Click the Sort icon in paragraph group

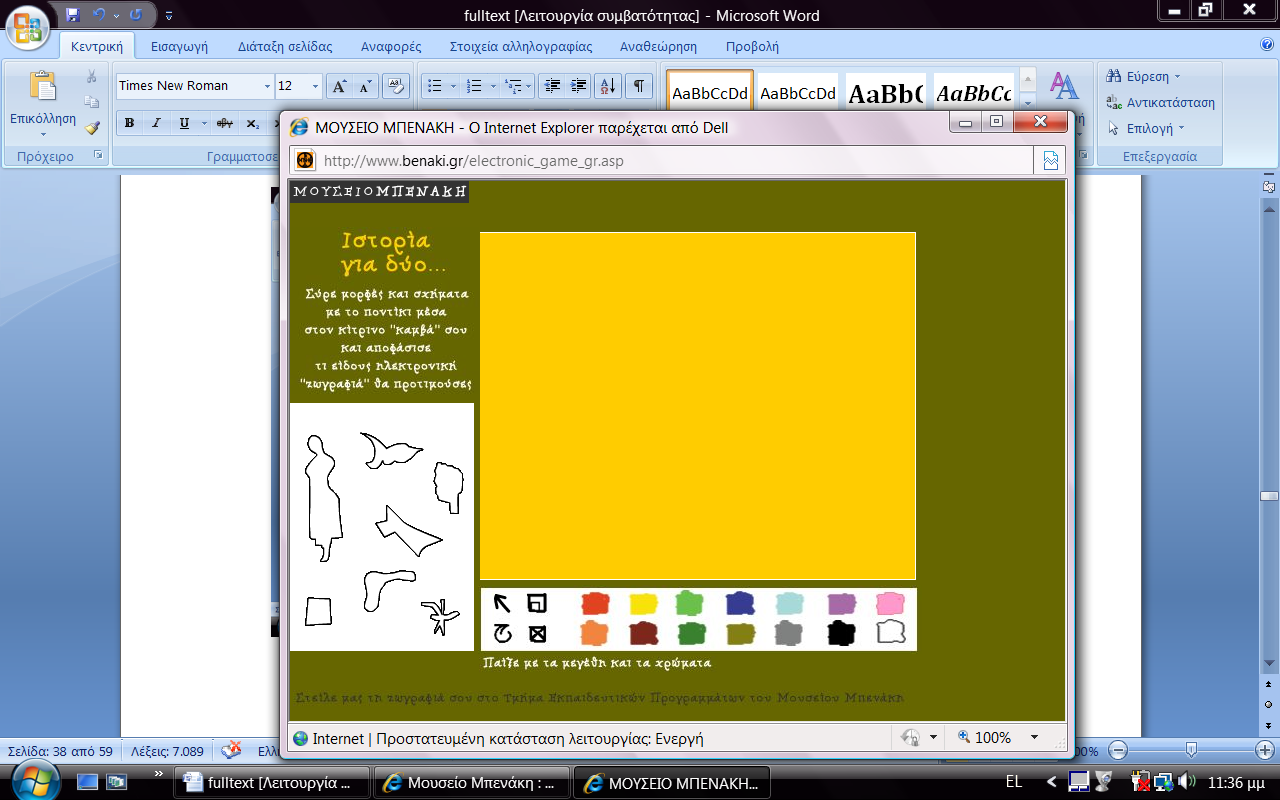pos(608,86)
